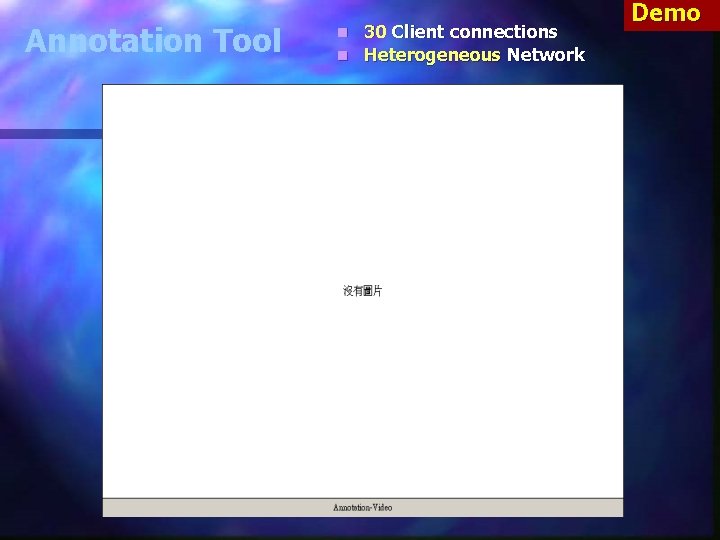Click the '30 Client connections' bullet text

(461, 32)
